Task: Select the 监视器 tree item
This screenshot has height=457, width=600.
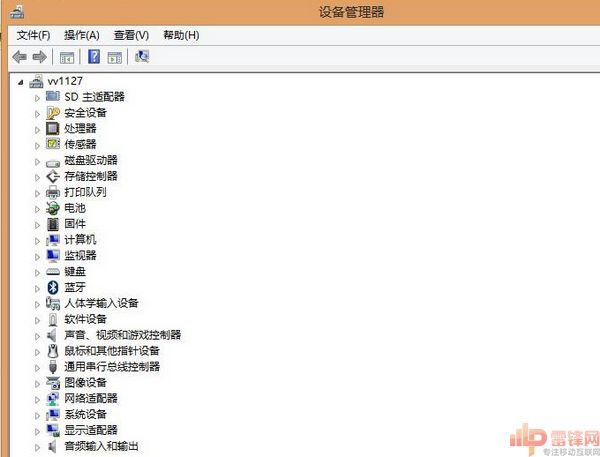Action: [80, 256]
